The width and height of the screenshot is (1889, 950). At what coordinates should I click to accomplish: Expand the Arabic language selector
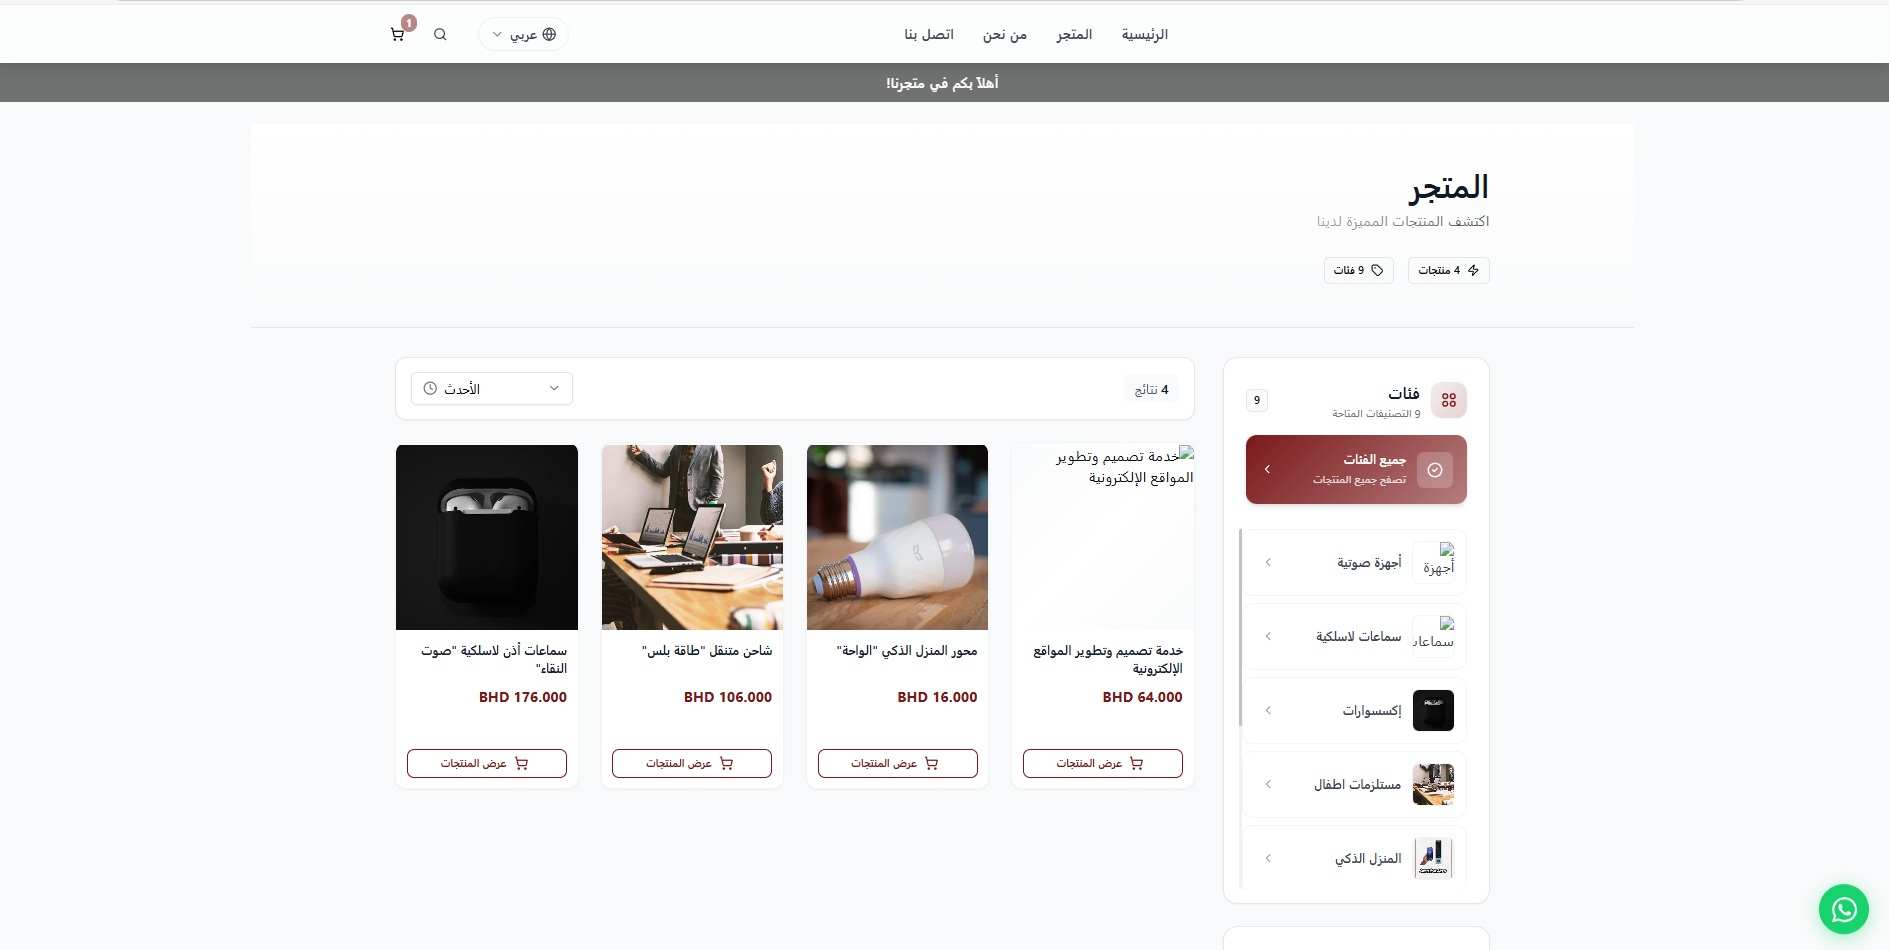[x=523, y=35]
